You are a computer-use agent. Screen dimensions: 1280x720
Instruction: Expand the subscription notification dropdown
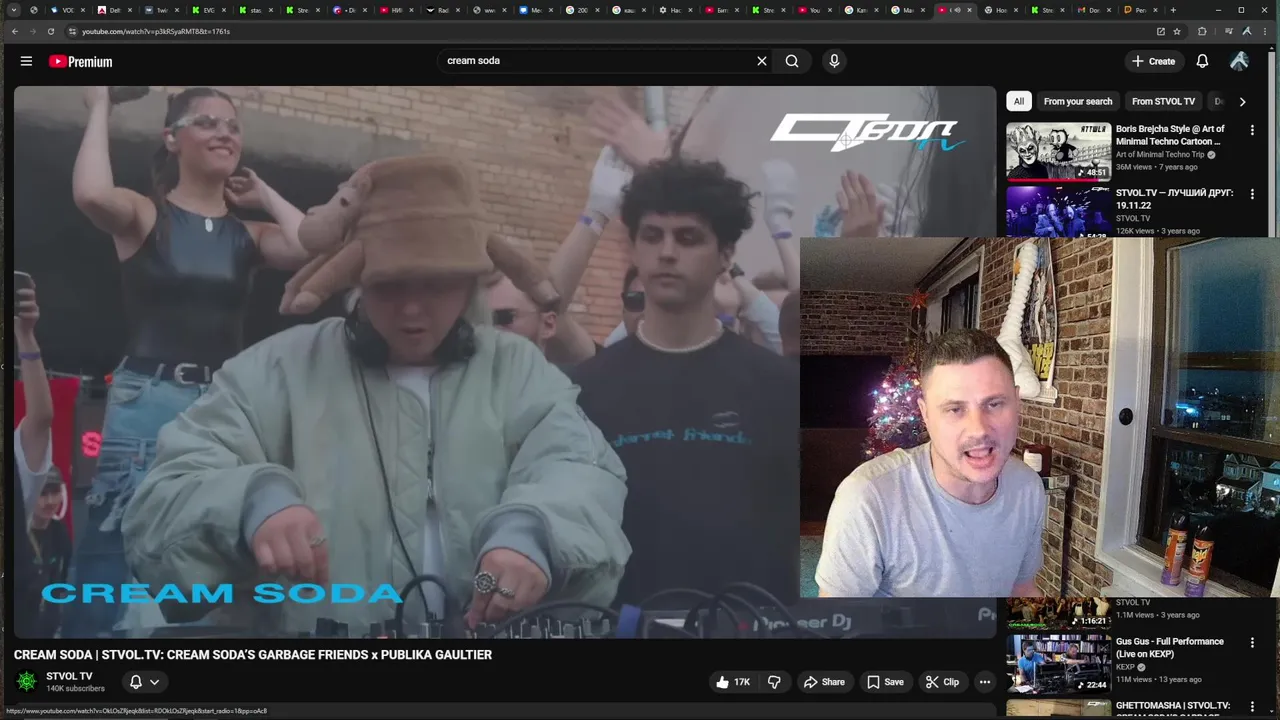point(145,682)
